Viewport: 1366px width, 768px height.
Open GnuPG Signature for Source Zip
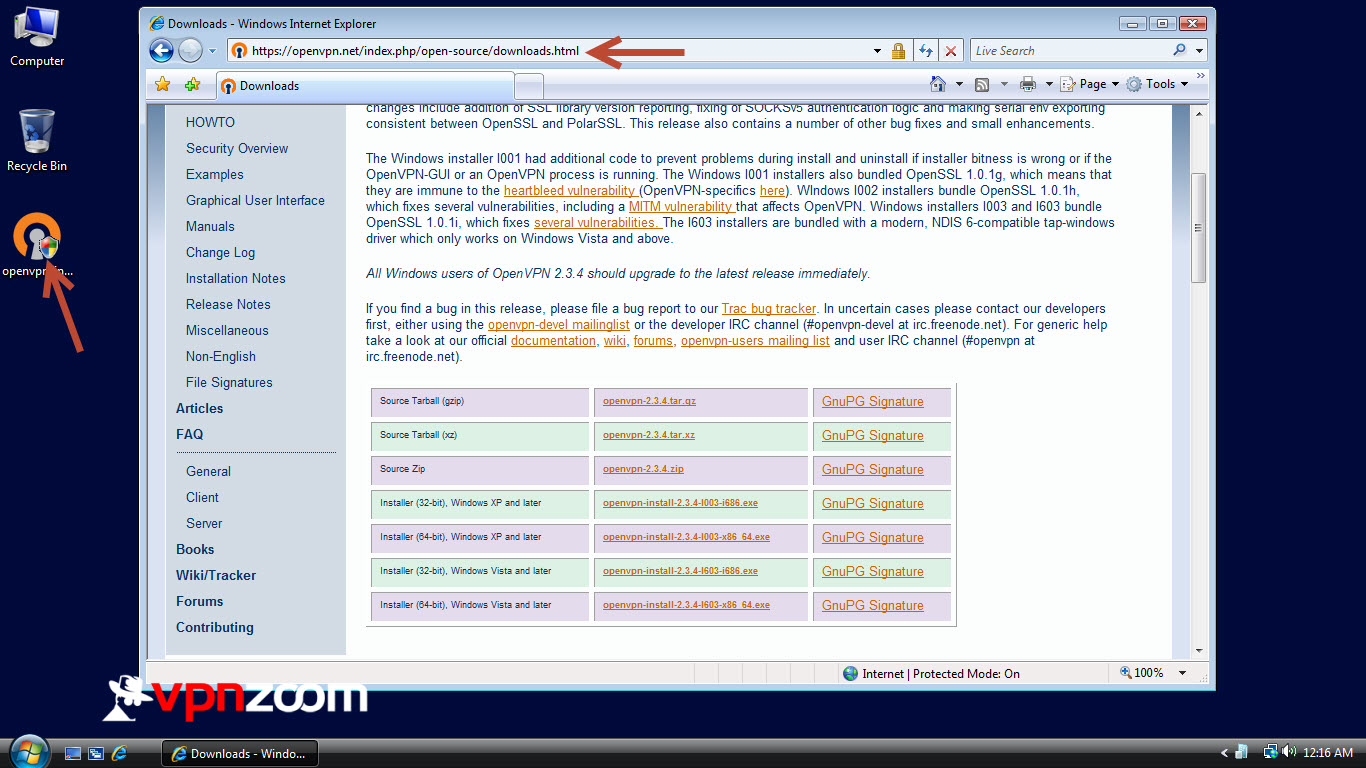(x=872, y=469)
